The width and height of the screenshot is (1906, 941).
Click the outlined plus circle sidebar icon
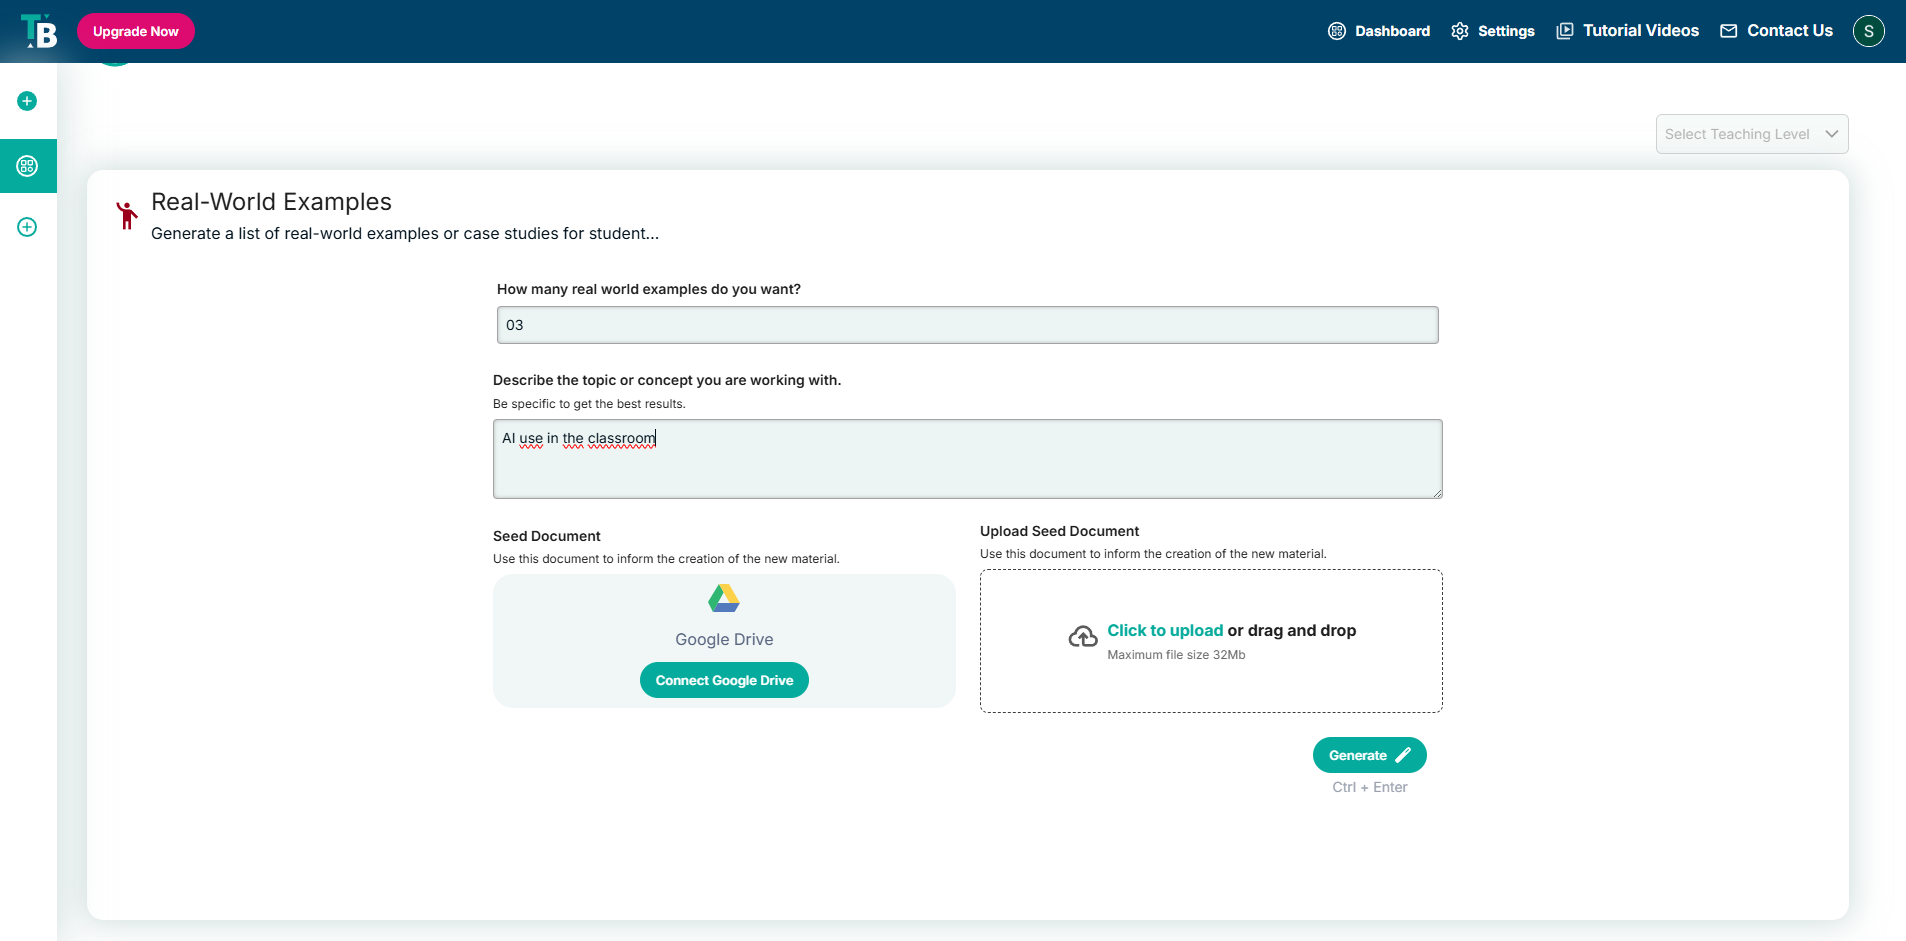pyautogui.click(x=27, y=227)
